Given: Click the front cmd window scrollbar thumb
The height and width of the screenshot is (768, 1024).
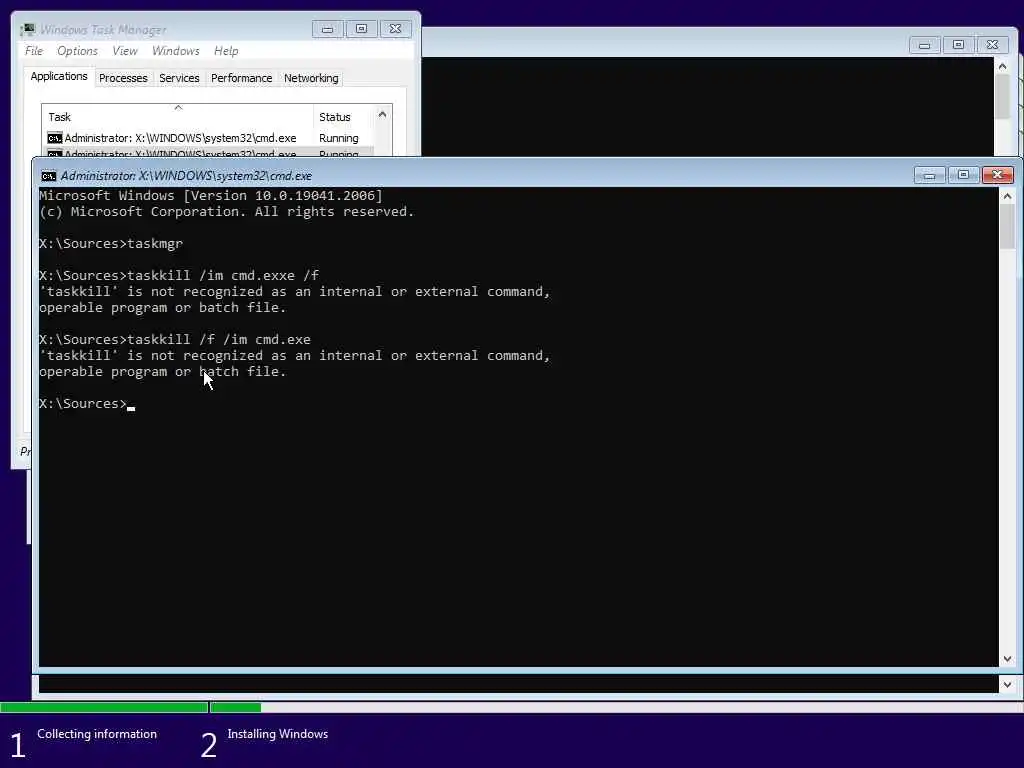Looking at the screenshot, I should pyautogui.click(x=1007, y=226).
